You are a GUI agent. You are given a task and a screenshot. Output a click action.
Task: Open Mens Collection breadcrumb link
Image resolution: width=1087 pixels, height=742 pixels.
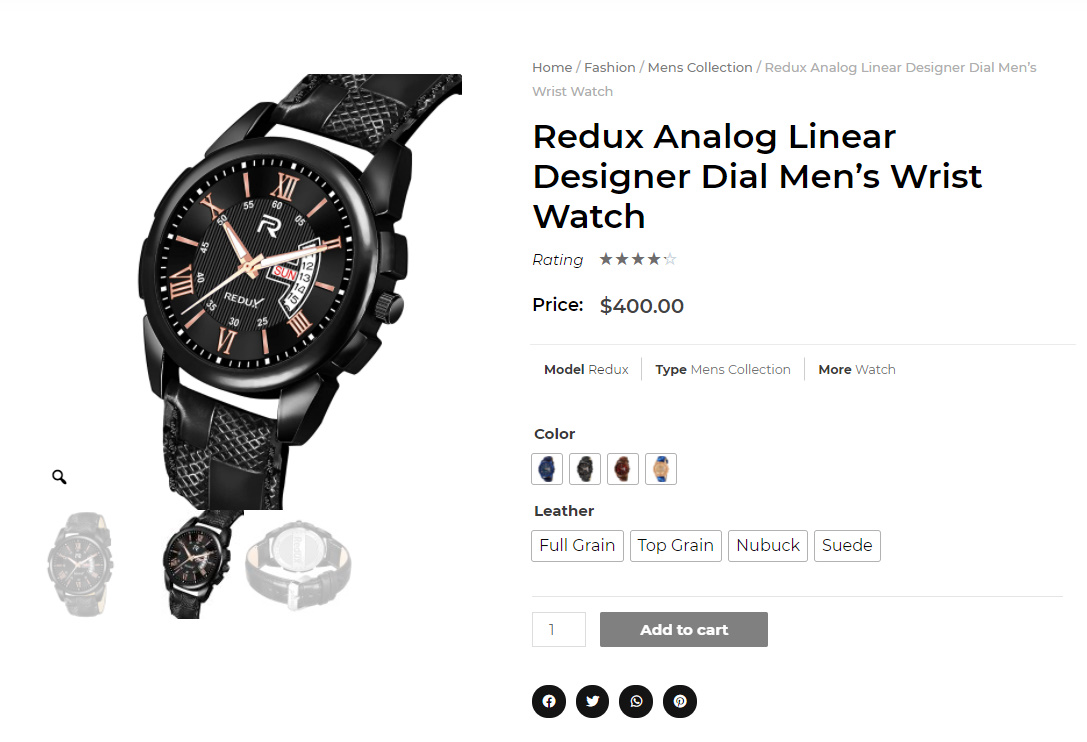coord(699,67)
